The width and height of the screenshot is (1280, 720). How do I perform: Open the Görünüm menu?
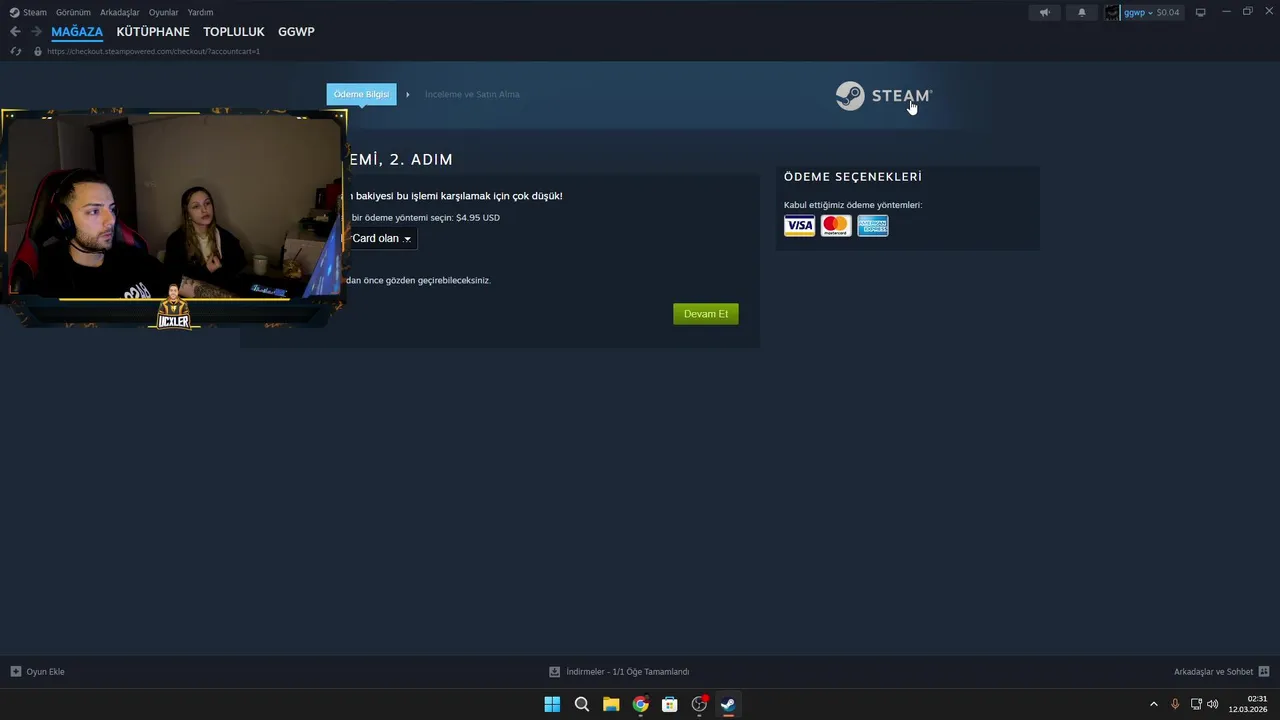click(x=73, y=12)
